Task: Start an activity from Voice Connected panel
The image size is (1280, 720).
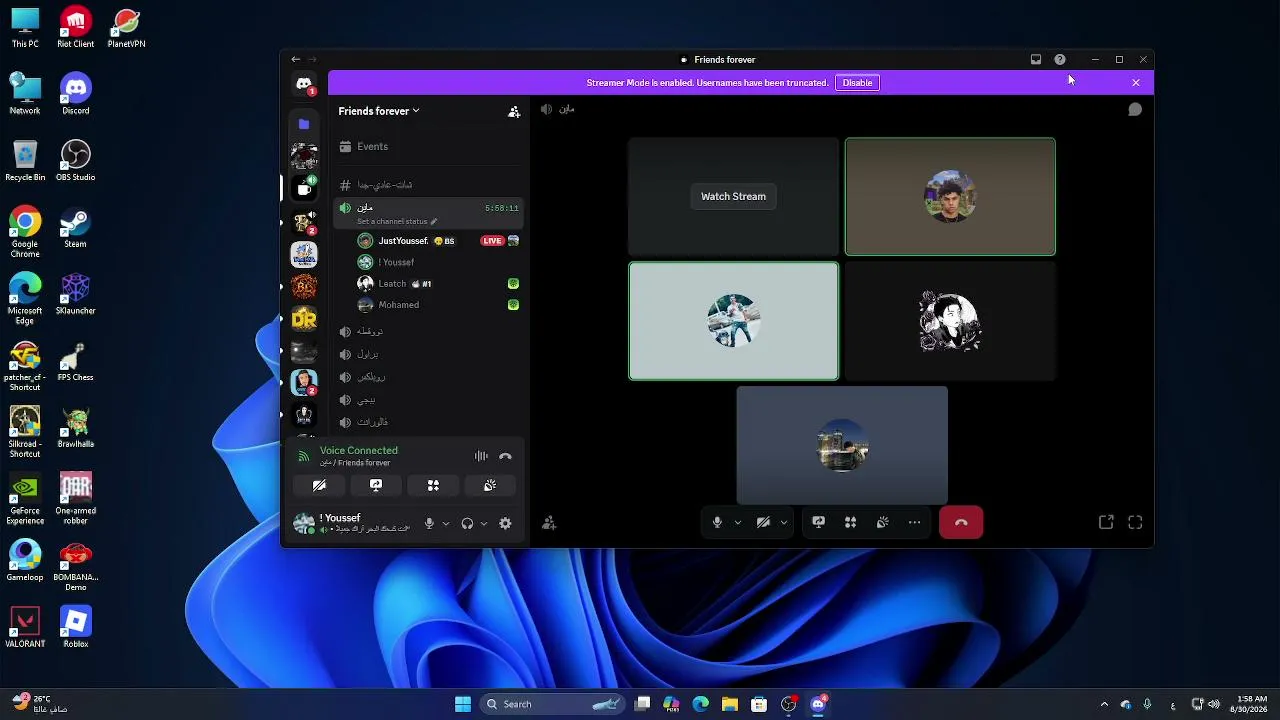Action: pos(433,485)
